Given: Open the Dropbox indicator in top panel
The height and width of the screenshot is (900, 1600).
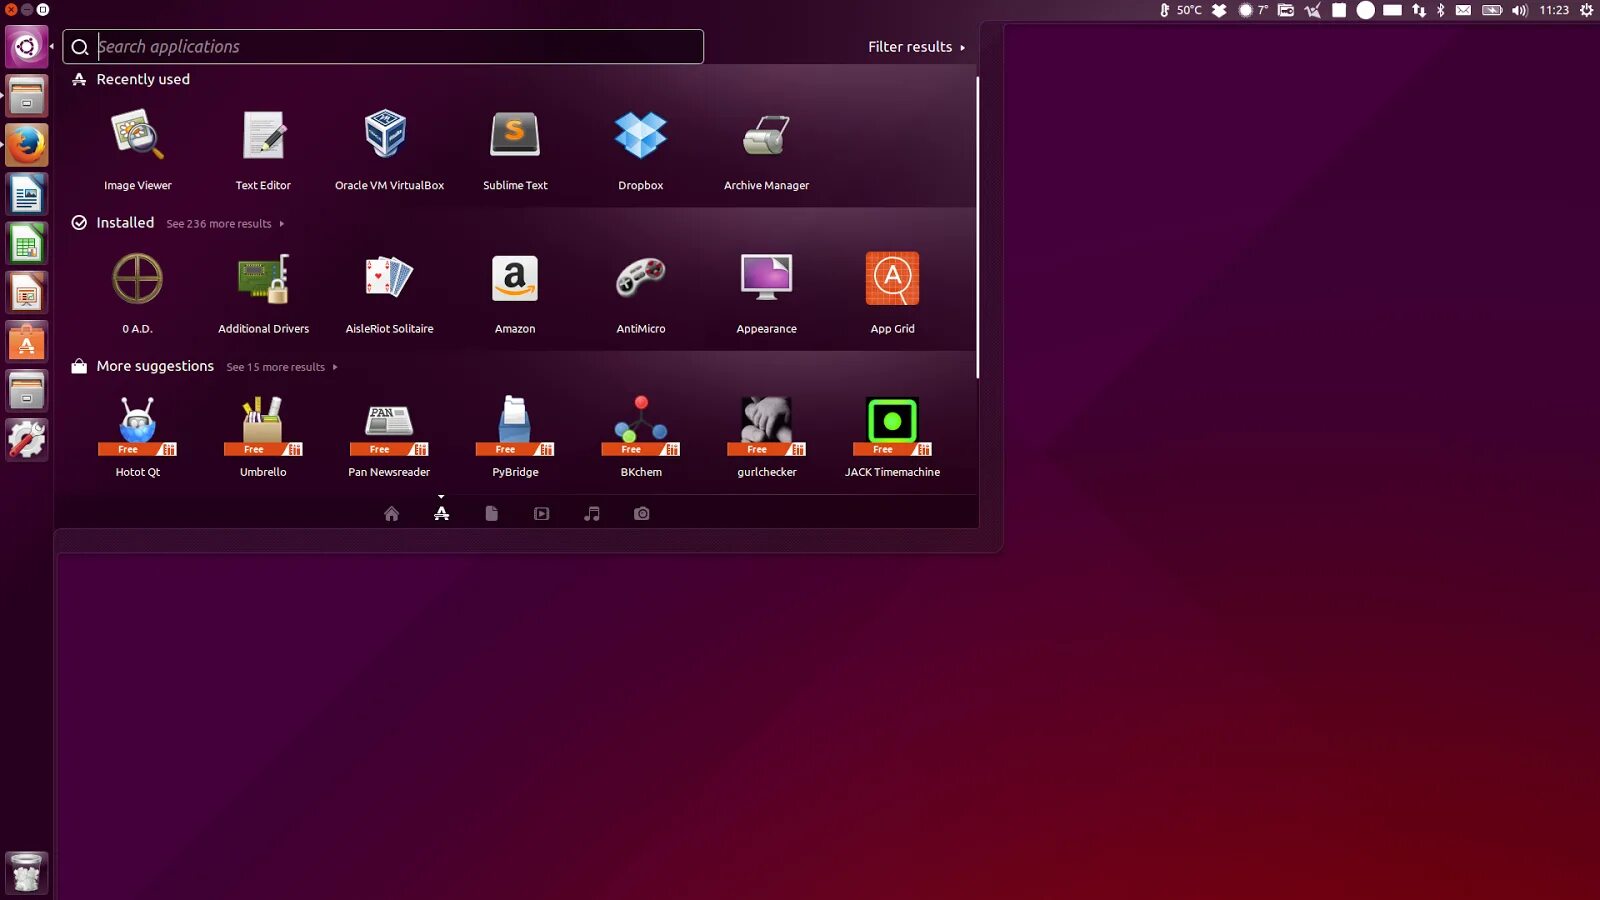Looking at the screenshot, I should (1220, 10).
